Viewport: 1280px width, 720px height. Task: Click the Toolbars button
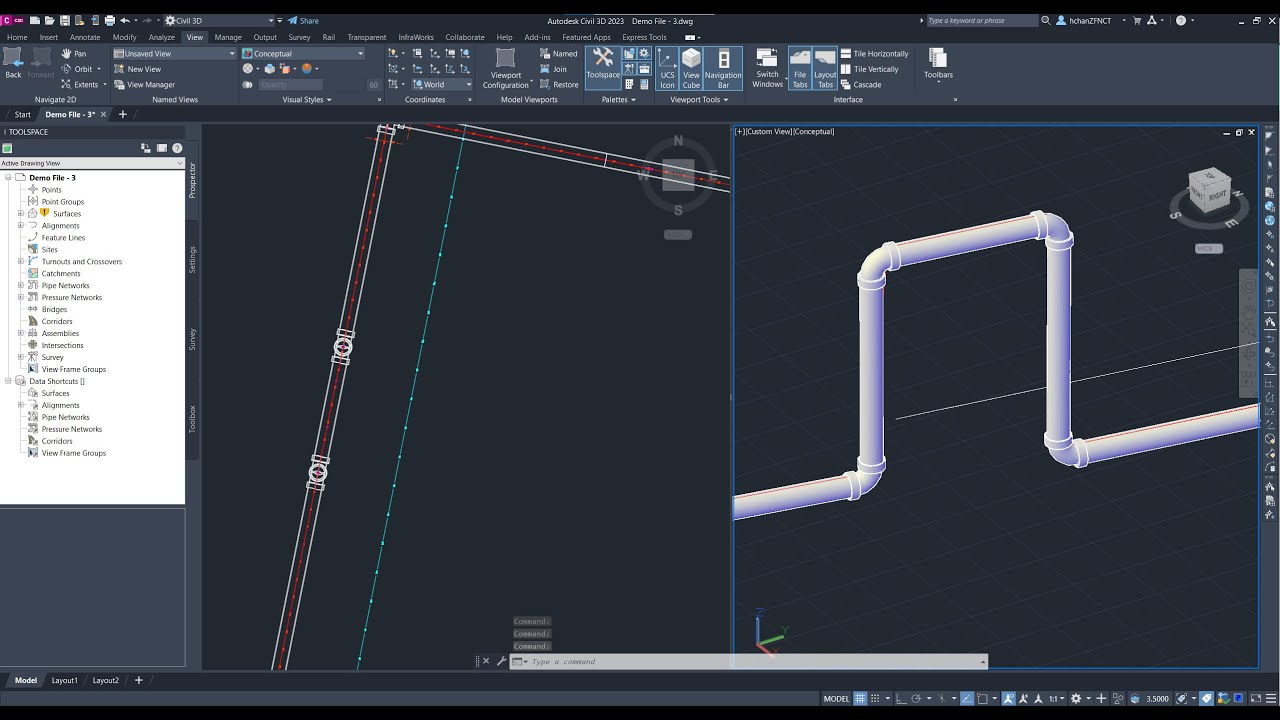pyautogui.click(x=938, y=64)
